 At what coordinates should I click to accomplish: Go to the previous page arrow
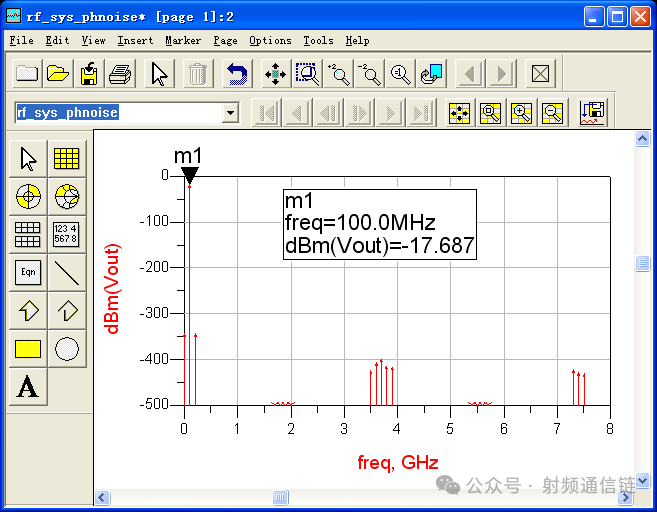470,74
